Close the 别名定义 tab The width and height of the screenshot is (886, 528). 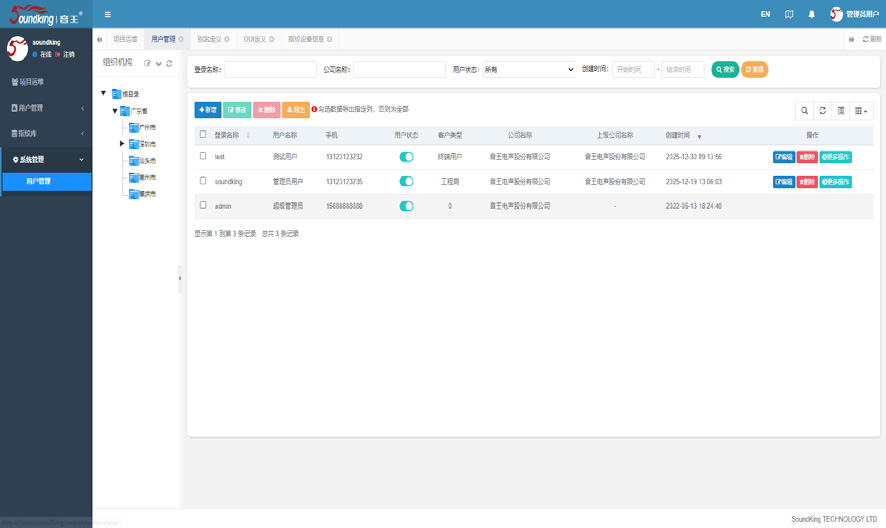click(x=227, y=39)
